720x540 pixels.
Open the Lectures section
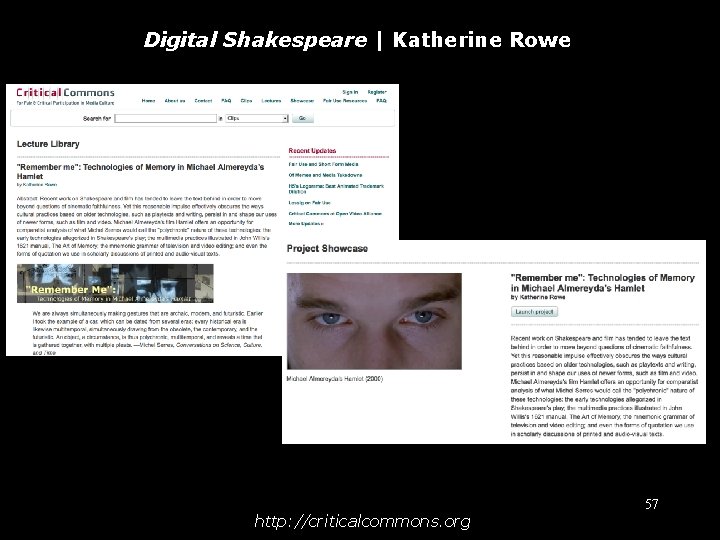click(x=271, y=101)
